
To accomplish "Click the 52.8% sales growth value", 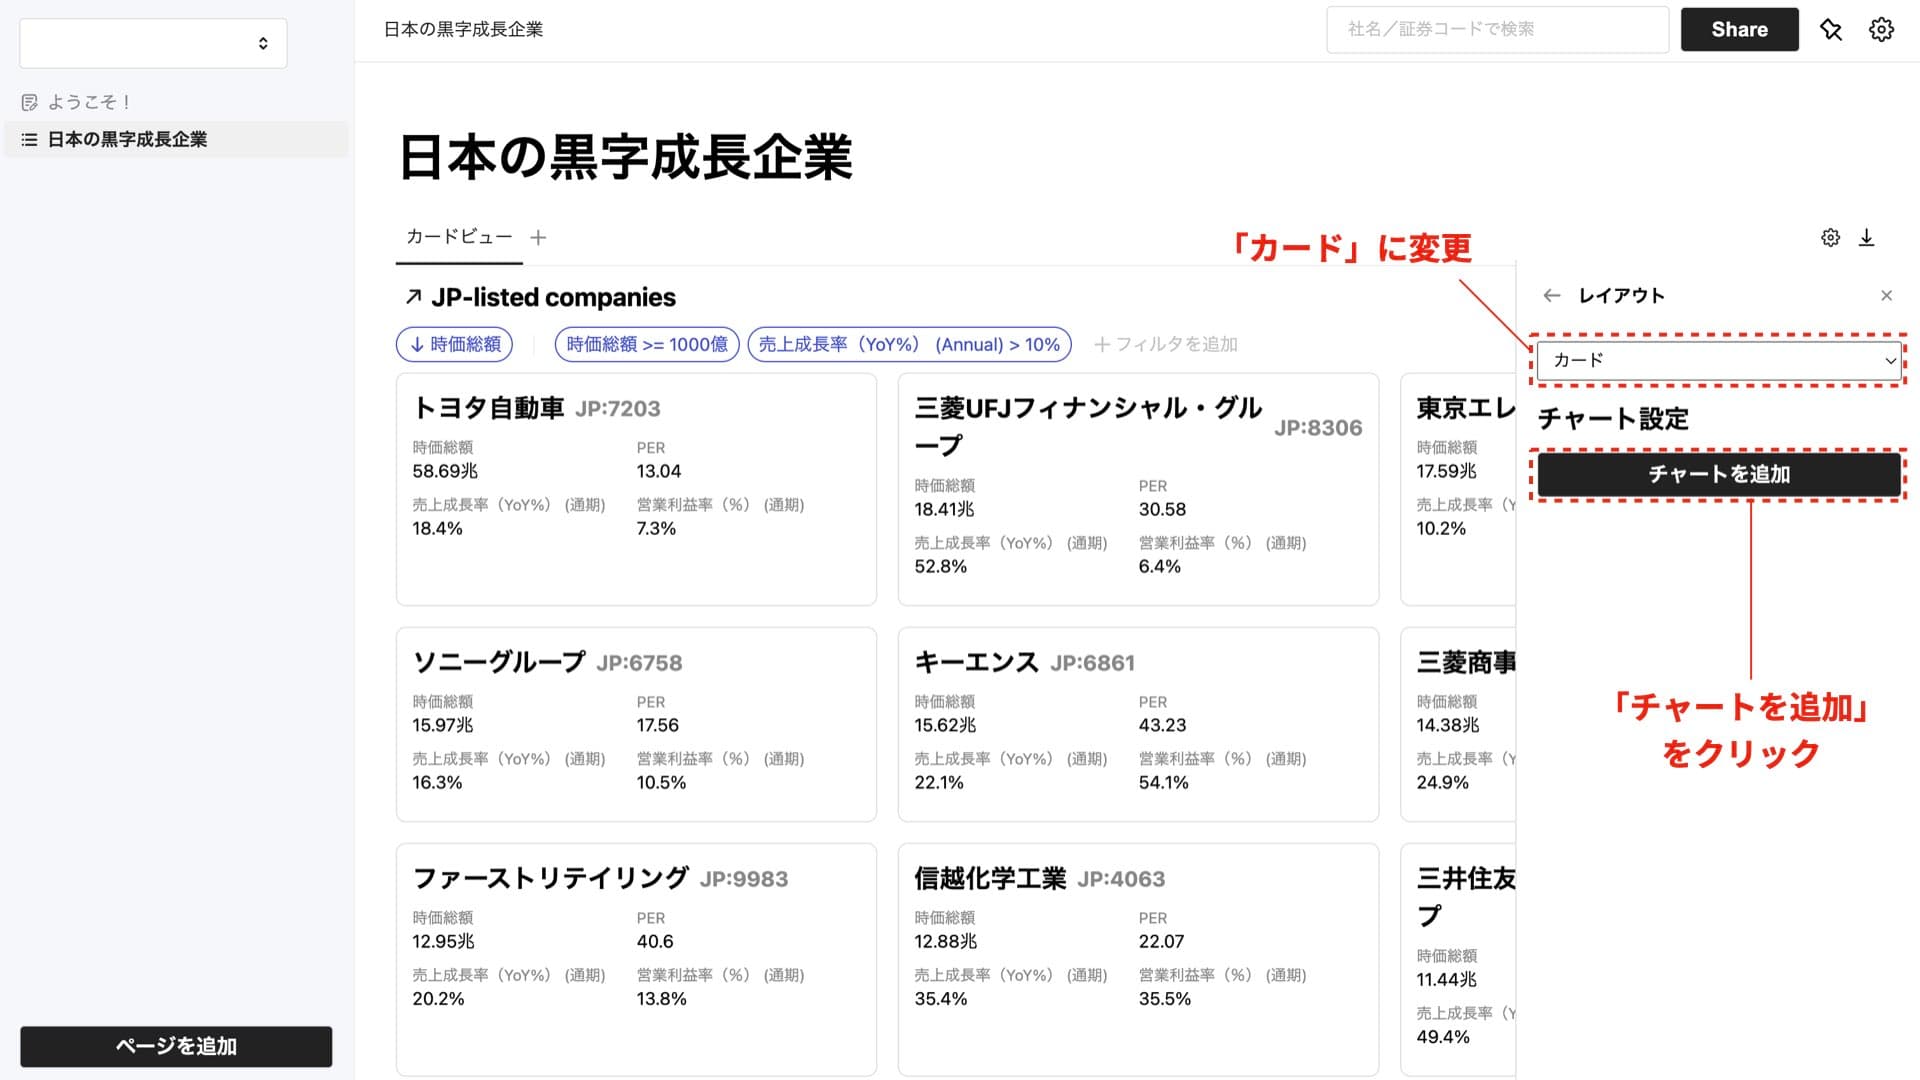I will 941,566.
